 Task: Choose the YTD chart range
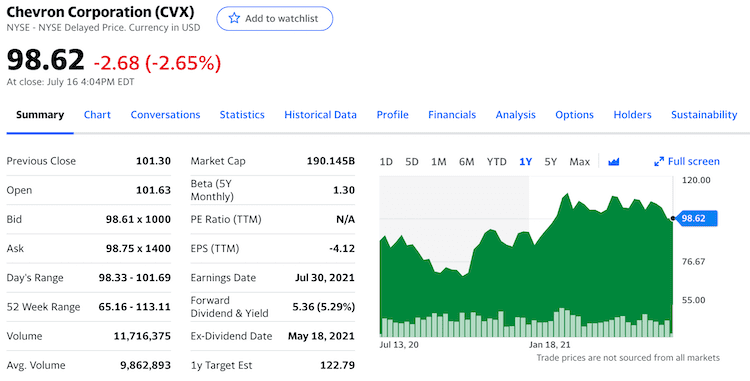pos(496,162)
